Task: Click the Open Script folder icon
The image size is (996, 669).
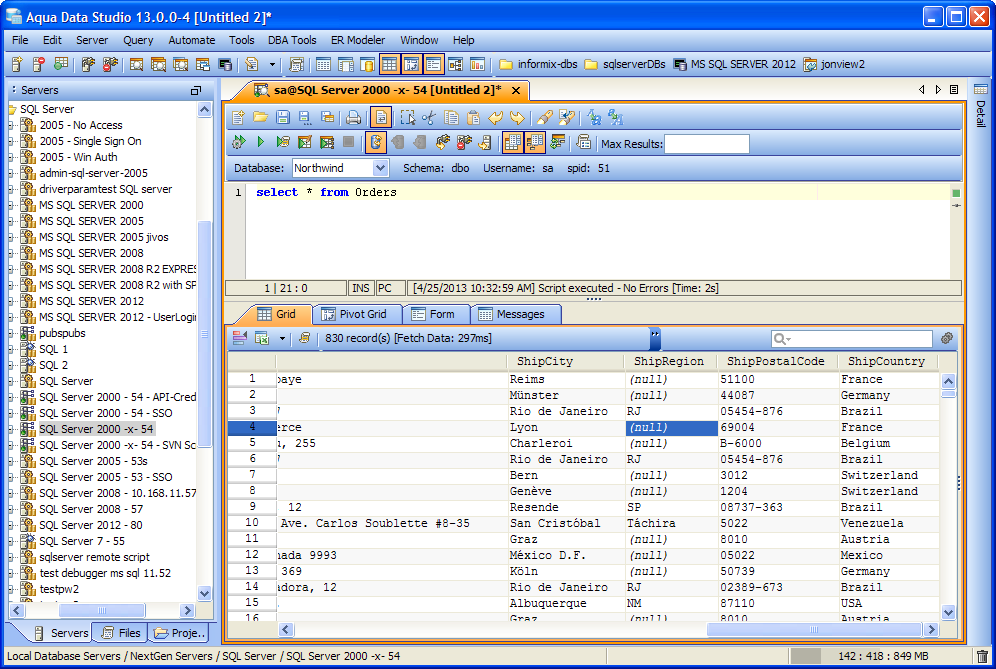Action: (x=260, y=117)
